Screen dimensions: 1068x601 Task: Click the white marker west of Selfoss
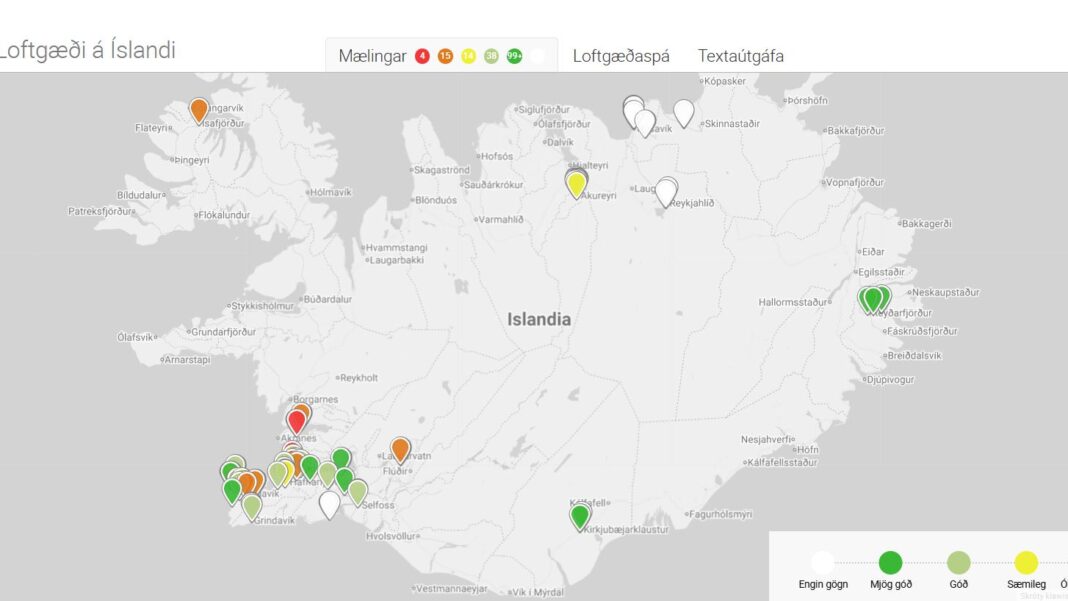[329, 504]
